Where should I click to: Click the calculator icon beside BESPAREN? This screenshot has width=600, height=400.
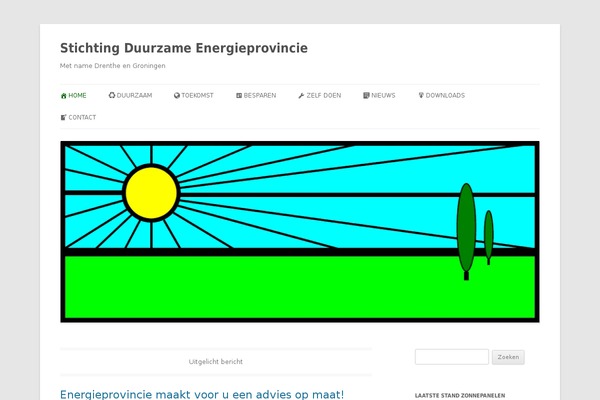point(239,96)
